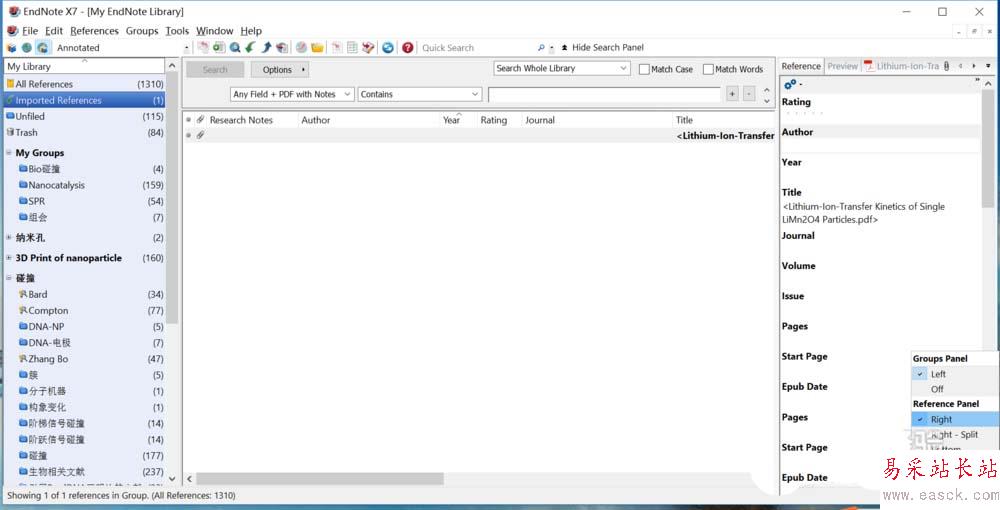Screen dimensions: 1000x510
Task: Click the Copy to Local Library toolbar icon
Action: (203, 48)
